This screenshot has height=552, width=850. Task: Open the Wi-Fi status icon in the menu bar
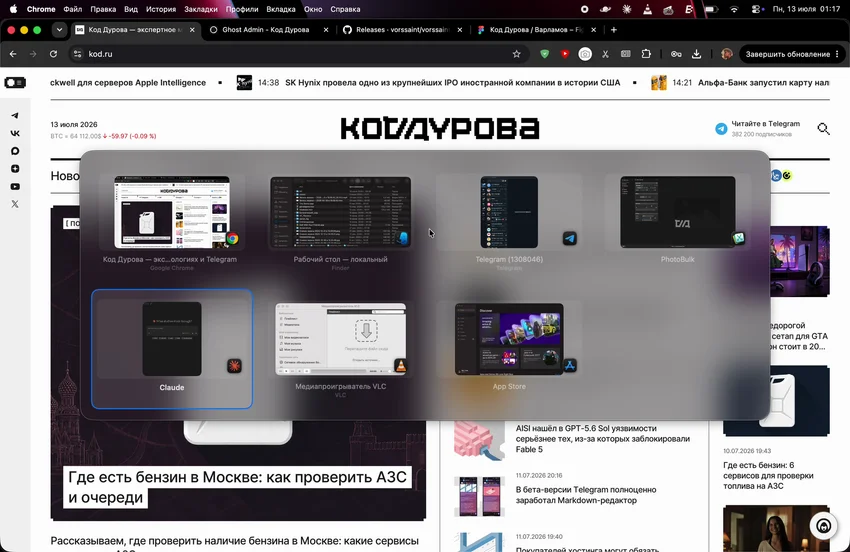(734, 9)
